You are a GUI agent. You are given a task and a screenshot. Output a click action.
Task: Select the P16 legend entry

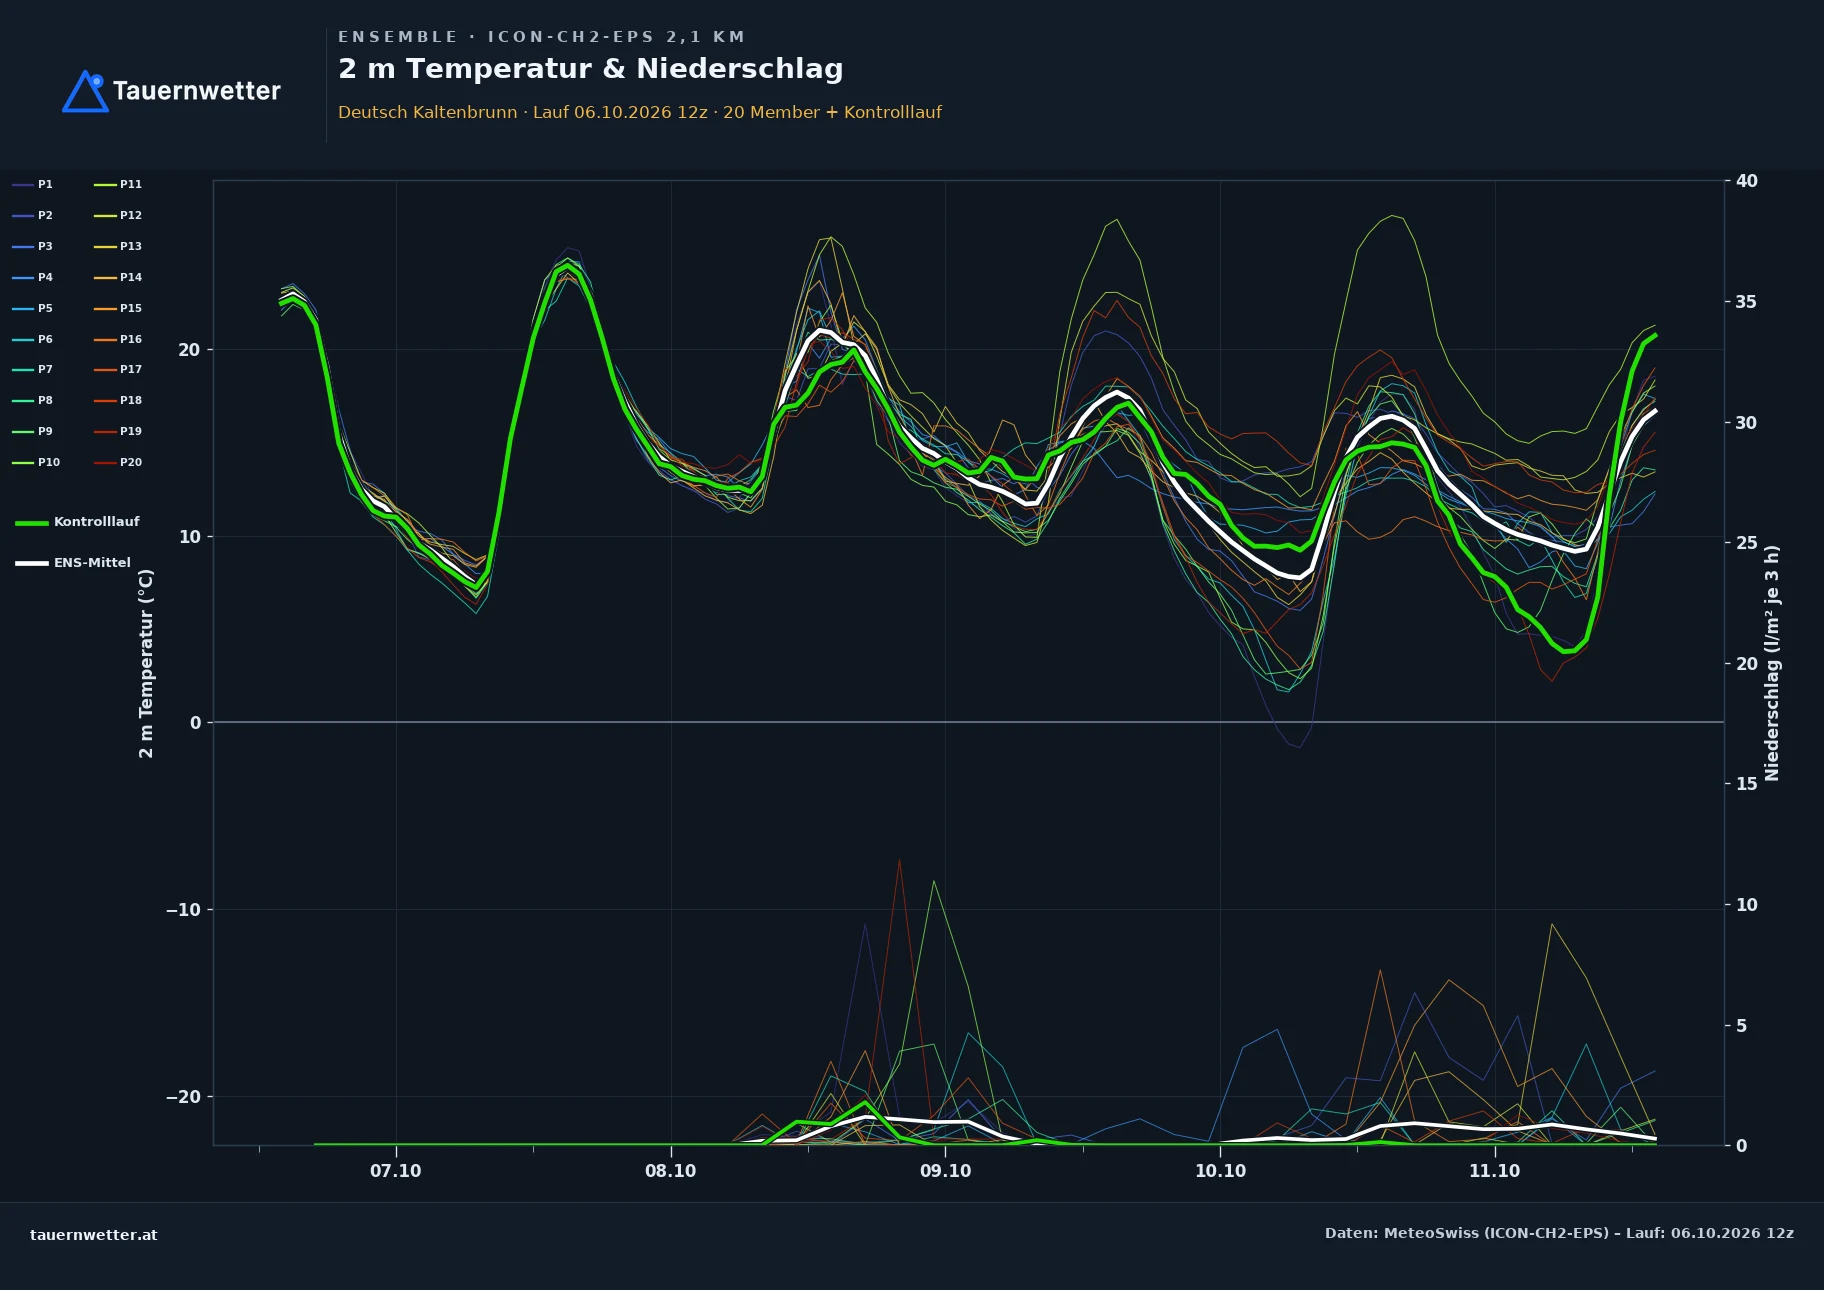pyautogui.click(x=118, y=339)
